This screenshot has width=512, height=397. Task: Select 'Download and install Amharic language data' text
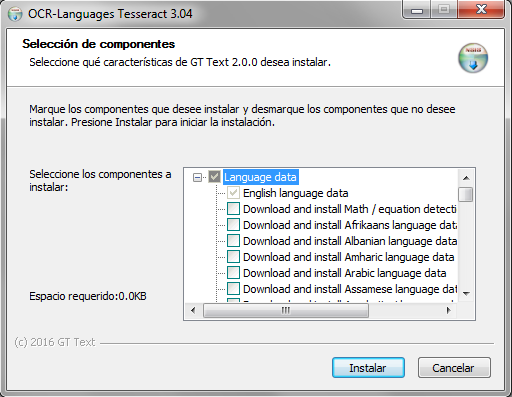click(349, 257)
